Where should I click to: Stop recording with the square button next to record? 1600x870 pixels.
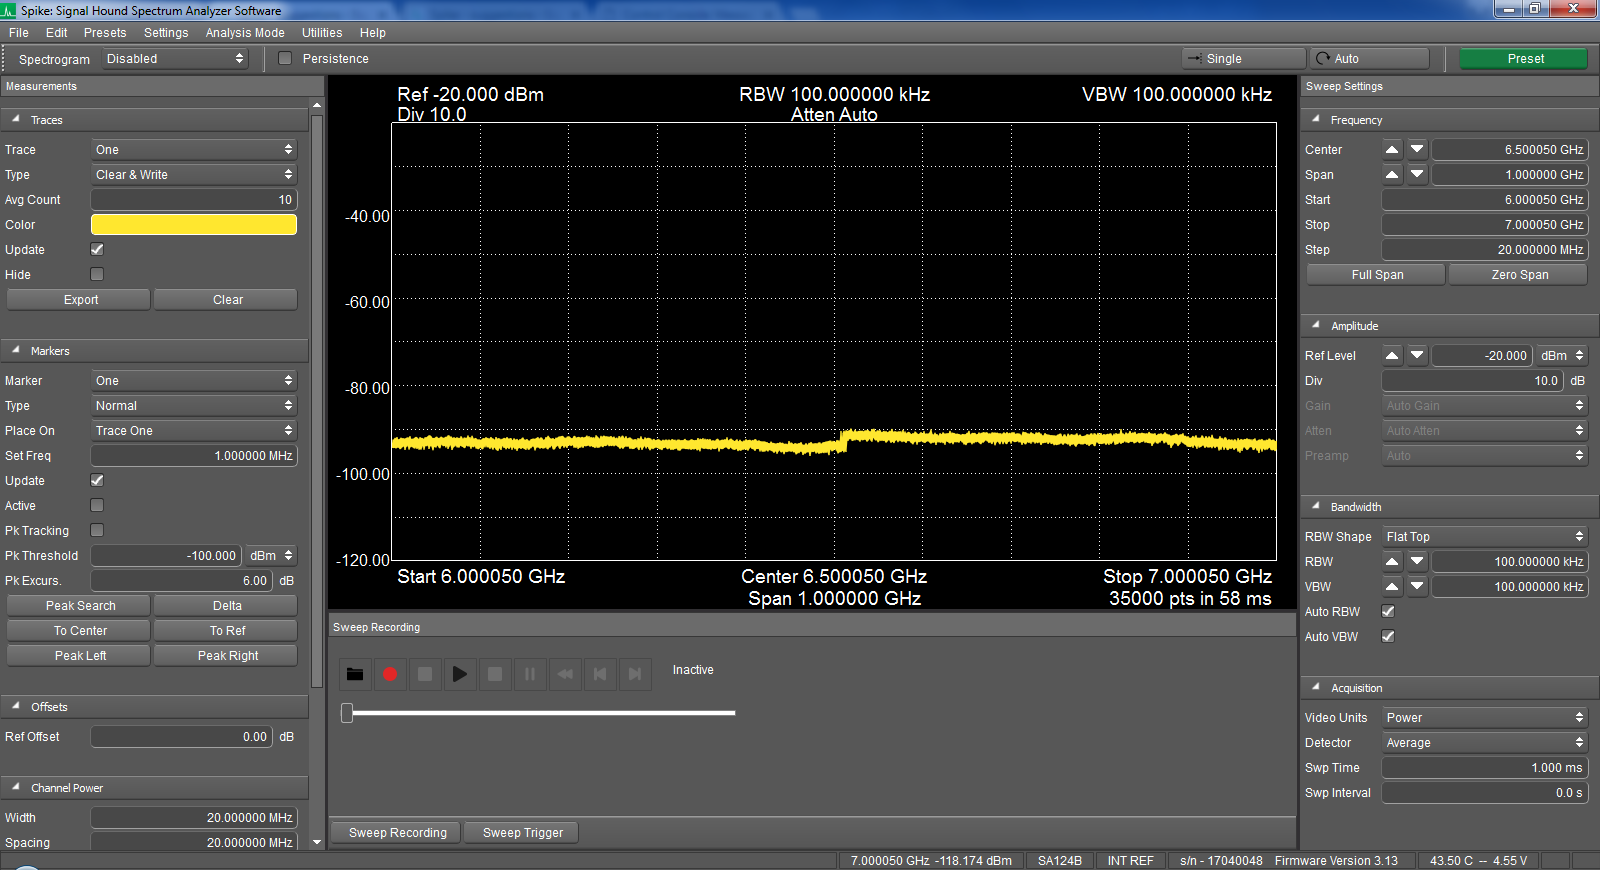(425, 674)
